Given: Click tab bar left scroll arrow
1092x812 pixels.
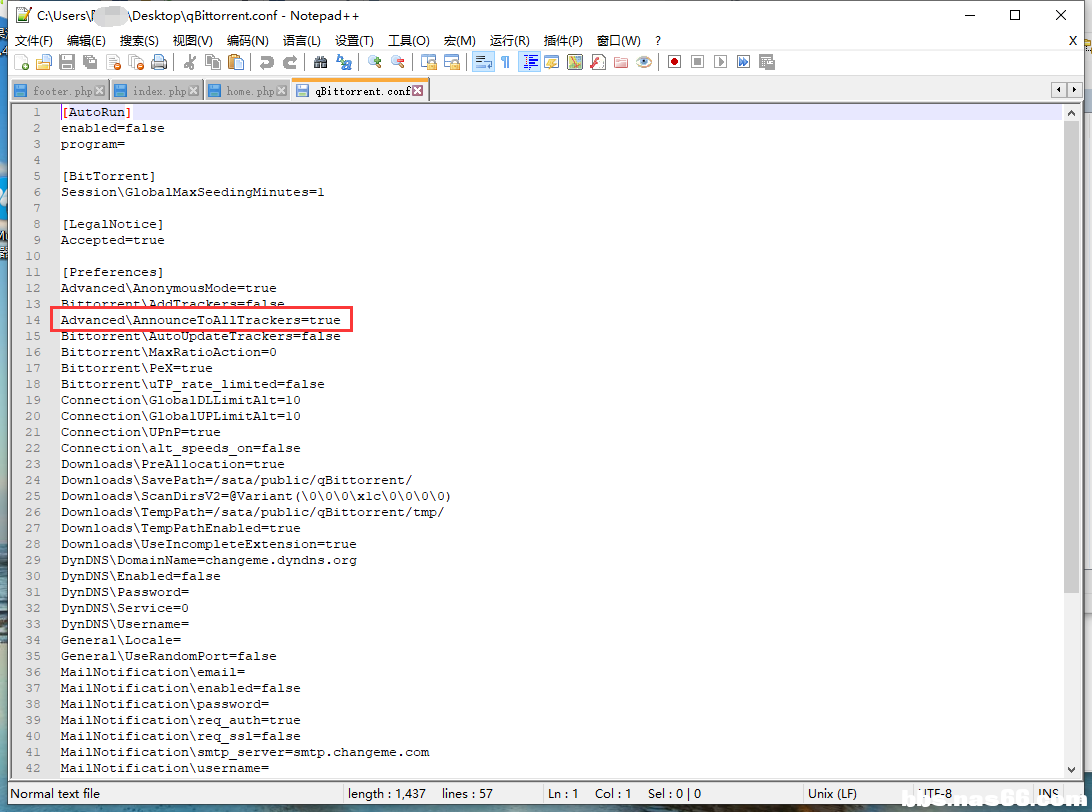Looking at the screenshot, I should coord(1059,89).
